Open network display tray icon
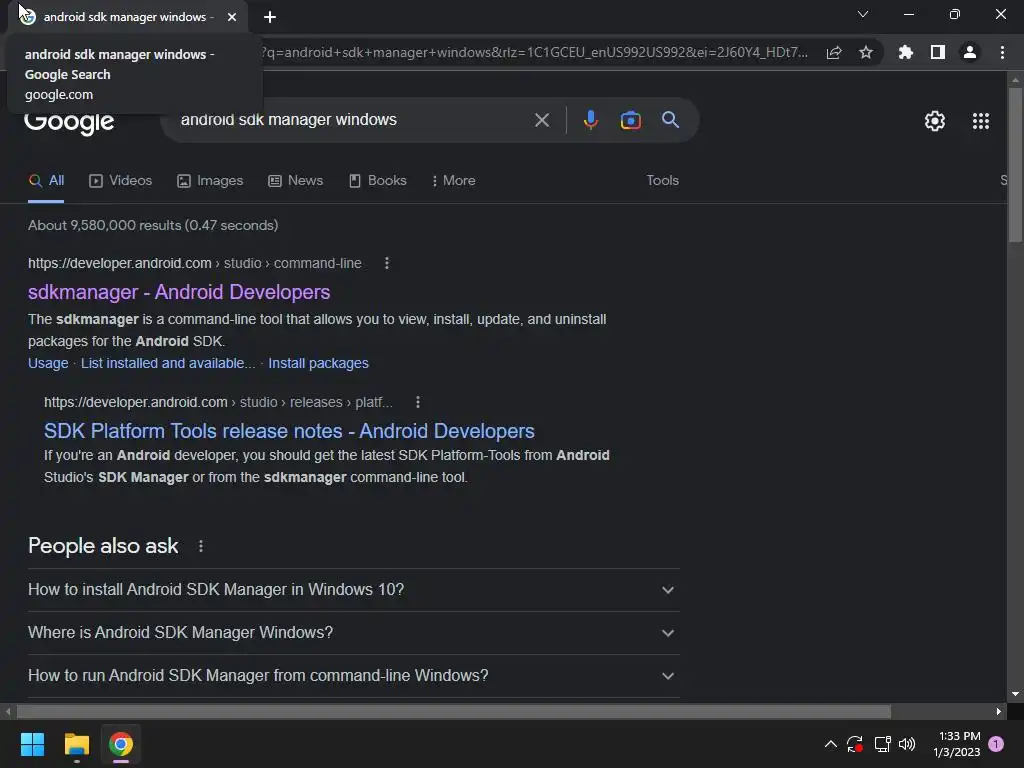 point(882,744)
